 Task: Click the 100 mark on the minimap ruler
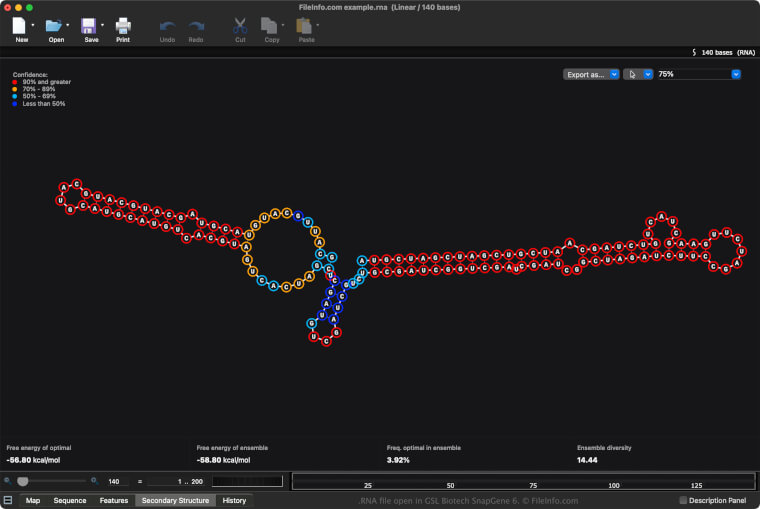[614, 485]
